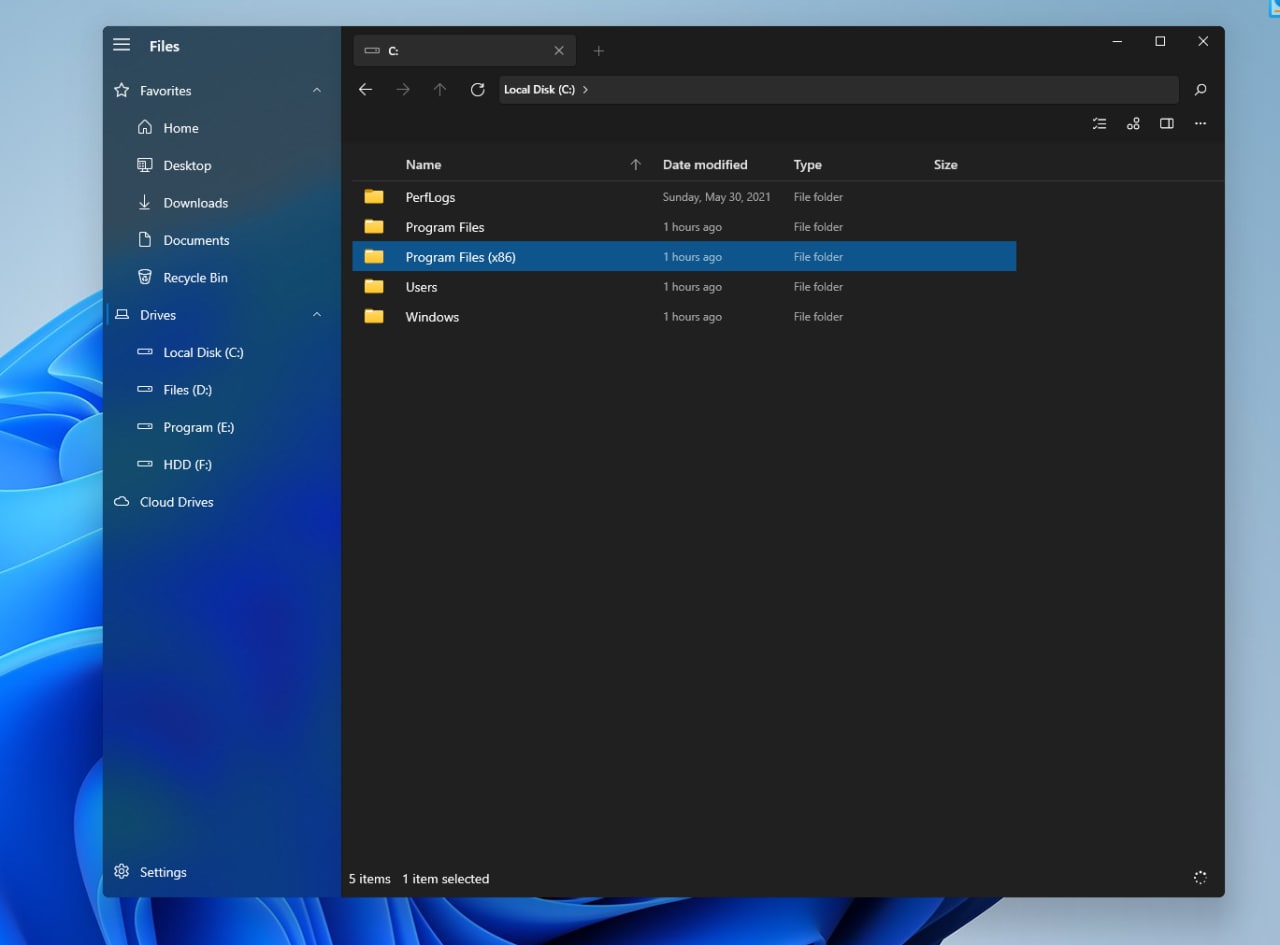1280x945 pixels.
Task: Click the PerfLogs folder icon
Action: click(x=374, y=197)
